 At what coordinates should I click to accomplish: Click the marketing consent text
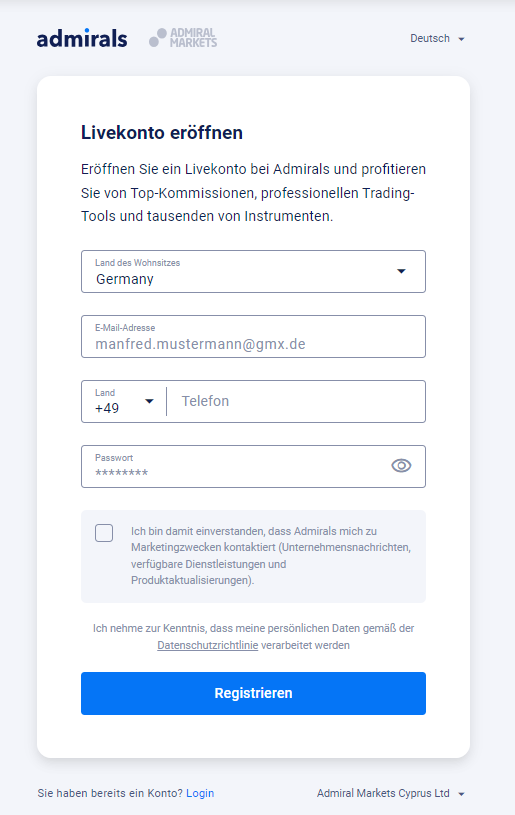tap(271, 556)
